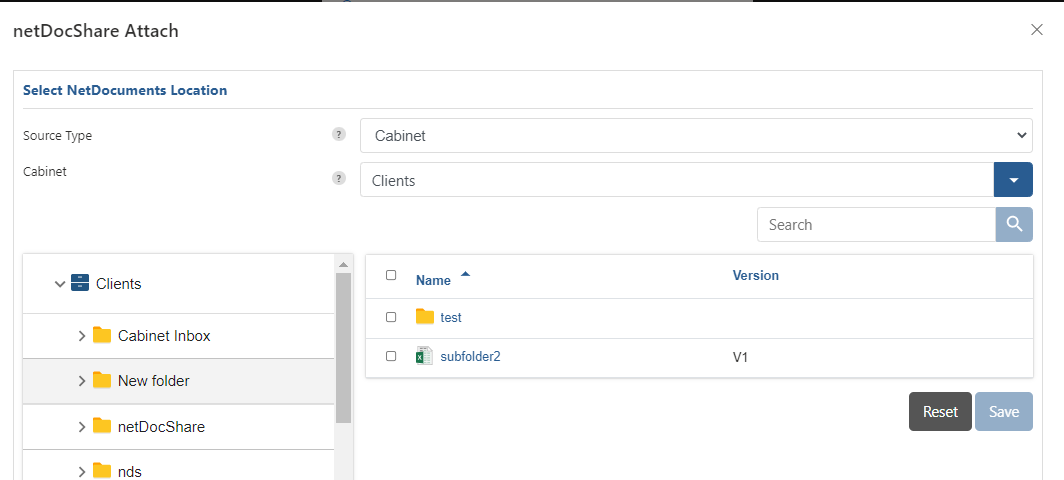Click the Cabinet Inbox folder icon
The image size is (1064, 480).
(102, 335)
